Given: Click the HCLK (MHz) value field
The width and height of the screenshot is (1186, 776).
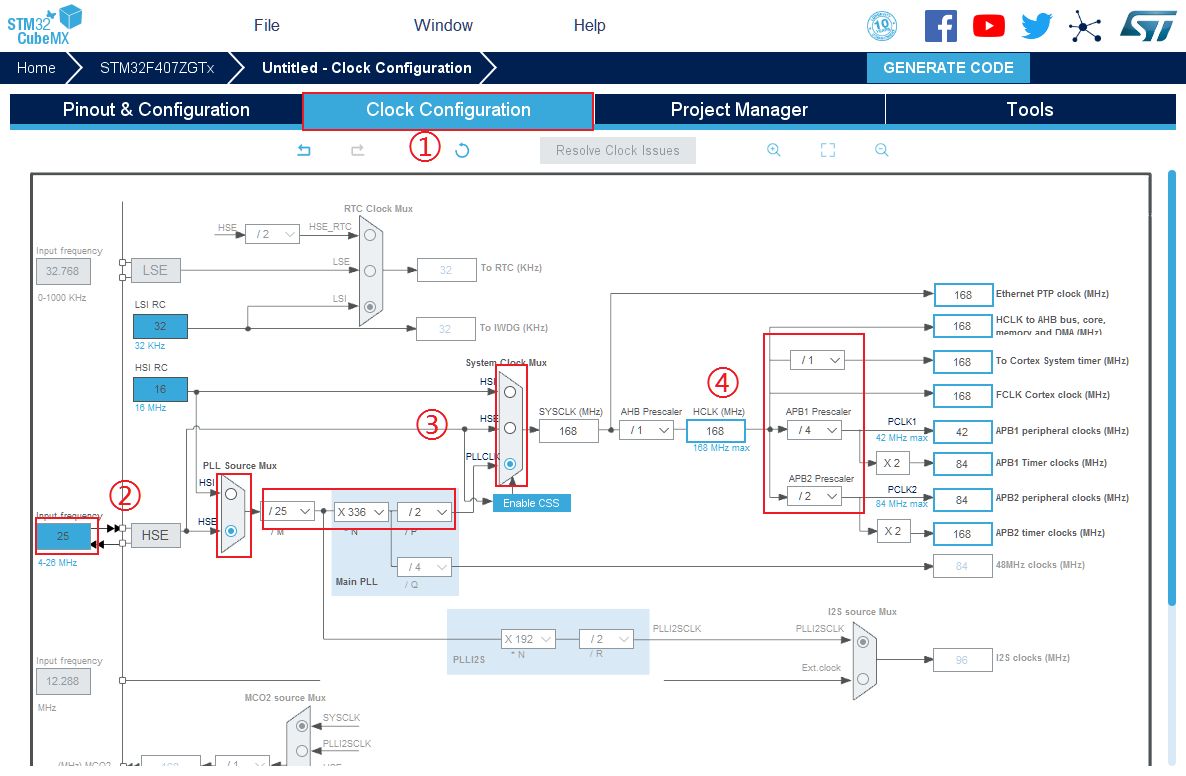Looking at the screenshot, I should [x=716, y=431].
